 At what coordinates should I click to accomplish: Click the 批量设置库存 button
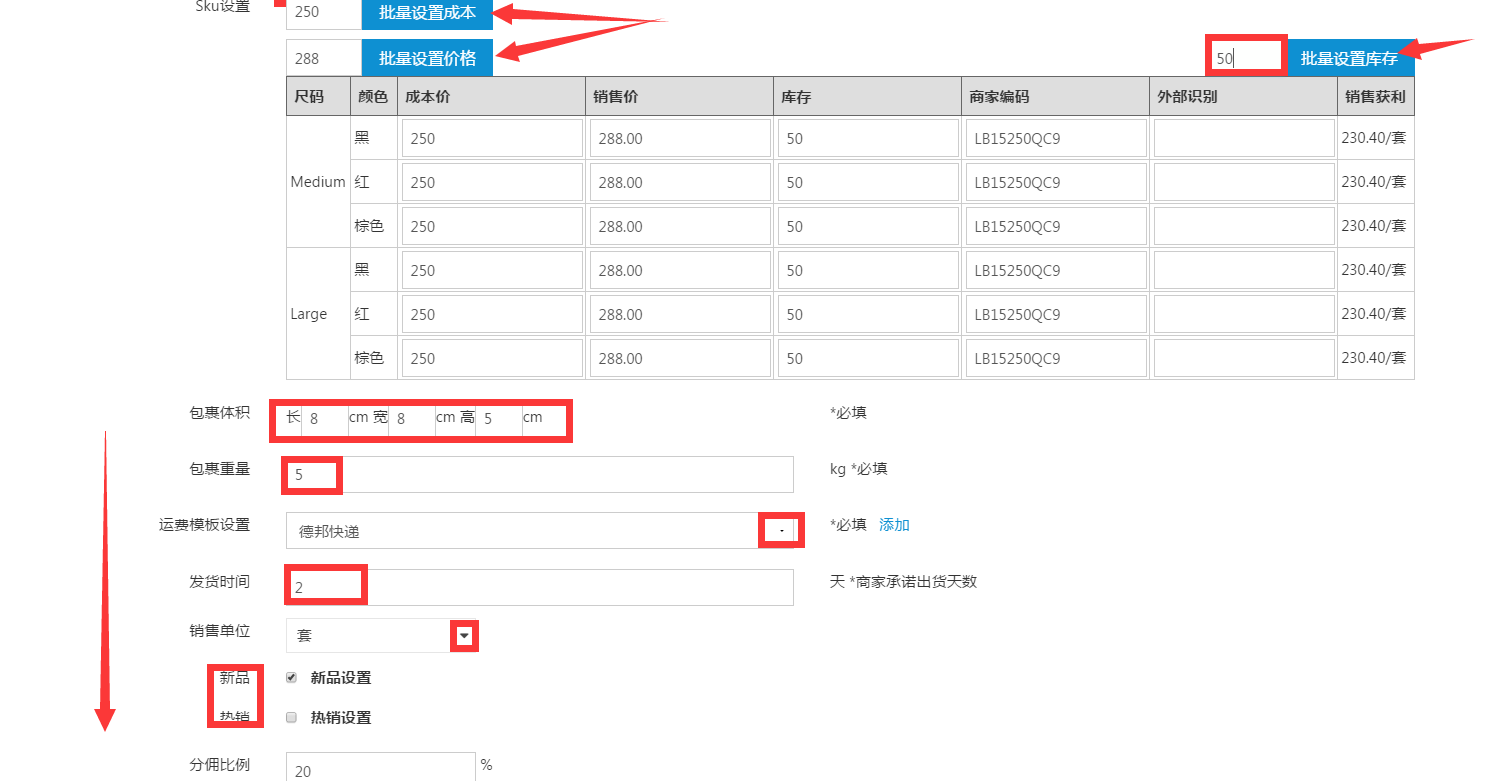[x=1348, y=59]
